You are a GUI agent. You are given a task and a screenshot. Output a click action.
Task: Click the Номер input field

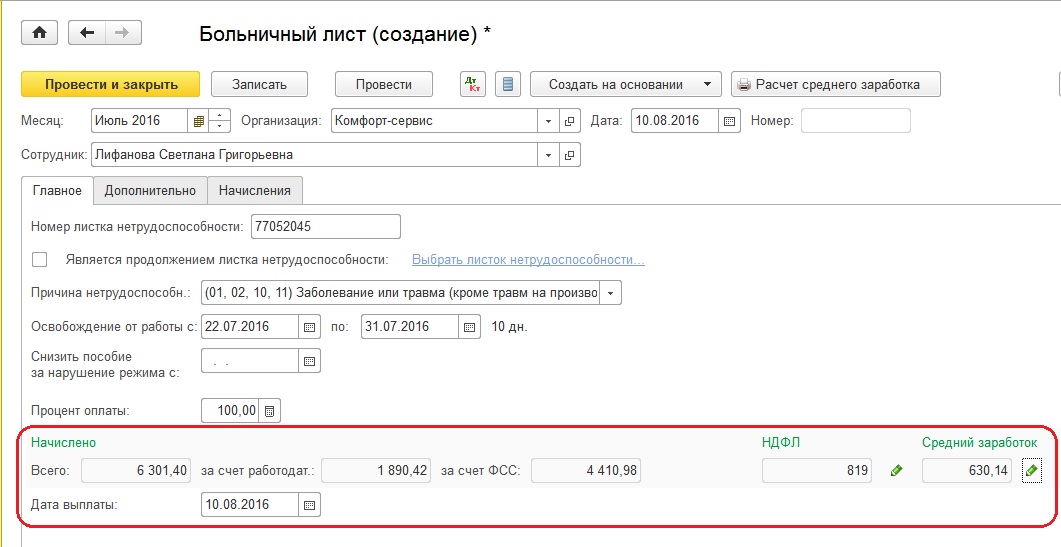coord(856,121)
